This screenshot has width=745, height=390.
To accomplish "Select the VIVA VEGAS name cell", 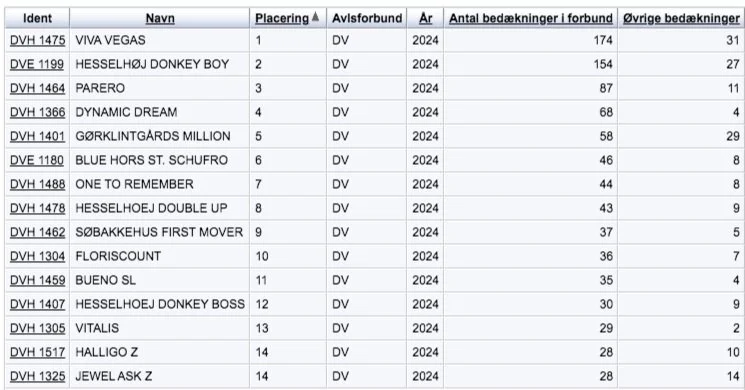I will 160,40.
